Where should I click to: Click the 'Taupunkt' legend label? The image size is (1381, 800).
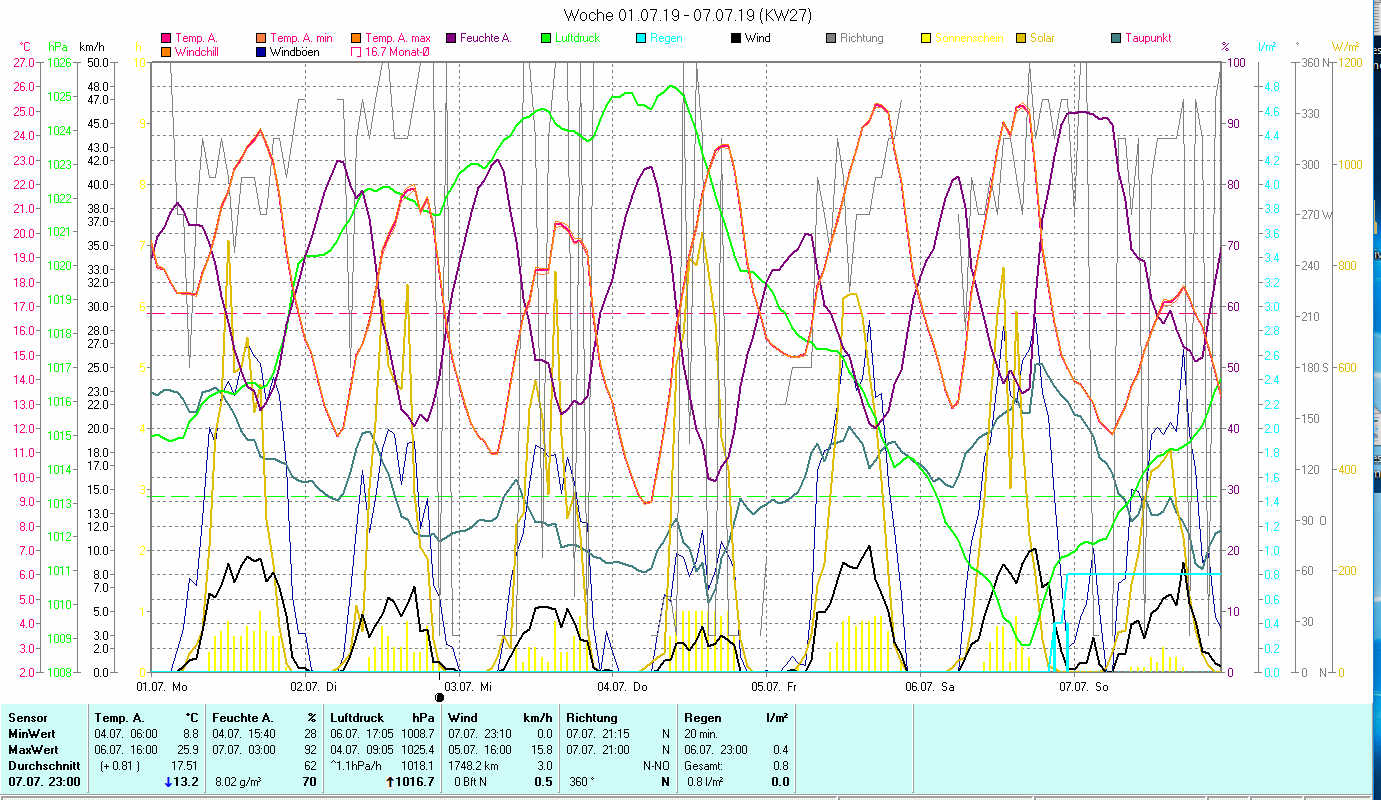[x=1148, y=39]
